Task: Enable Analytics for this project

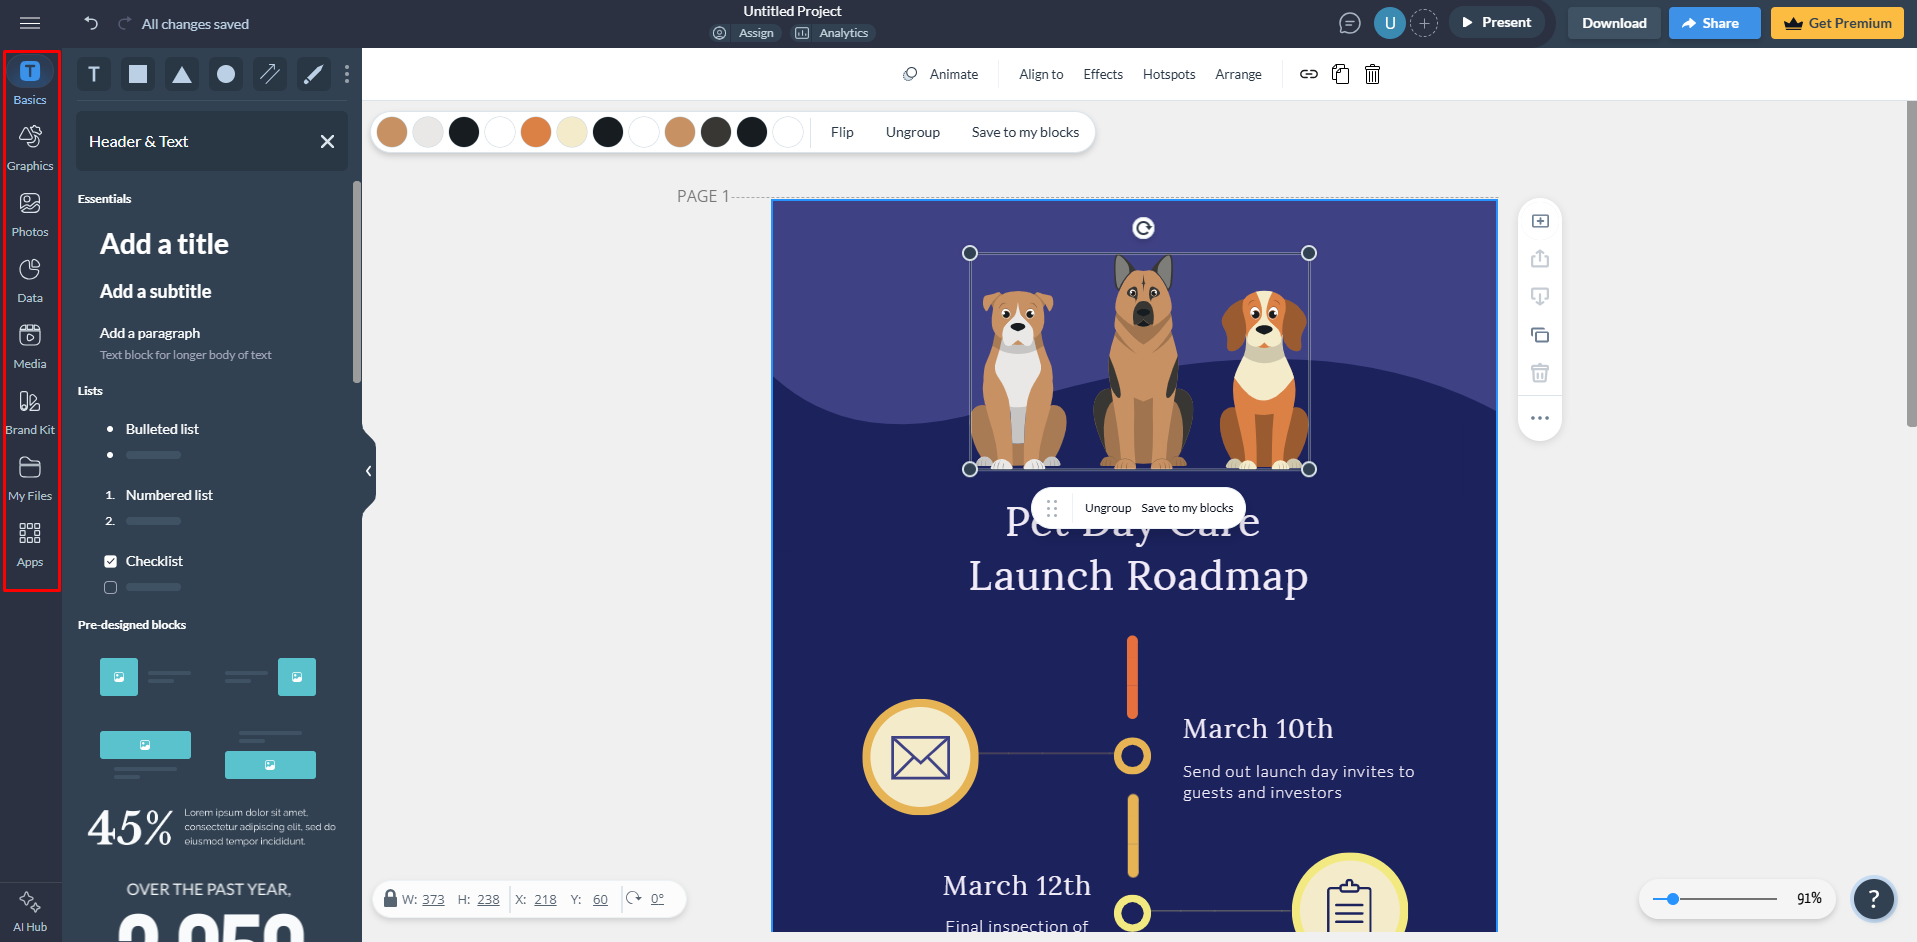Action: coord(833,32)
